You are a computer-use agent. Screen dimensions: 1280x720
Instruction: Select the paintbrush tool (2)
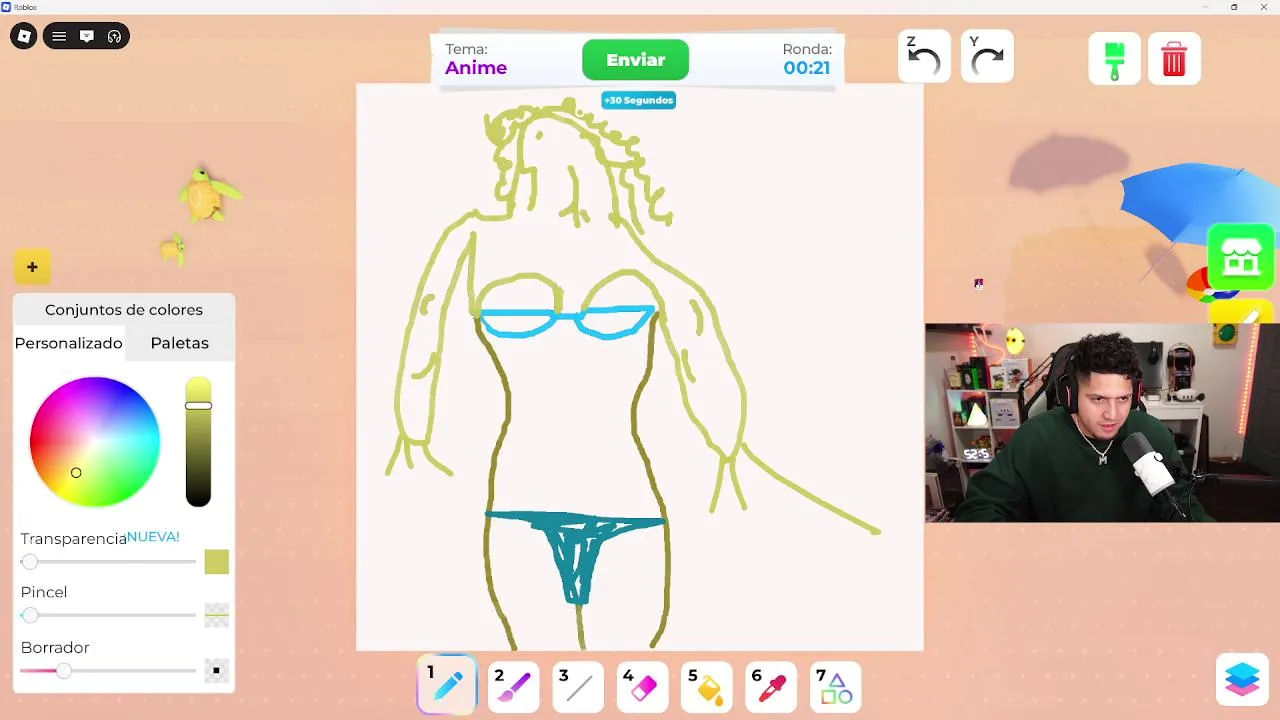pyautogui.click(x=513, y=687)
